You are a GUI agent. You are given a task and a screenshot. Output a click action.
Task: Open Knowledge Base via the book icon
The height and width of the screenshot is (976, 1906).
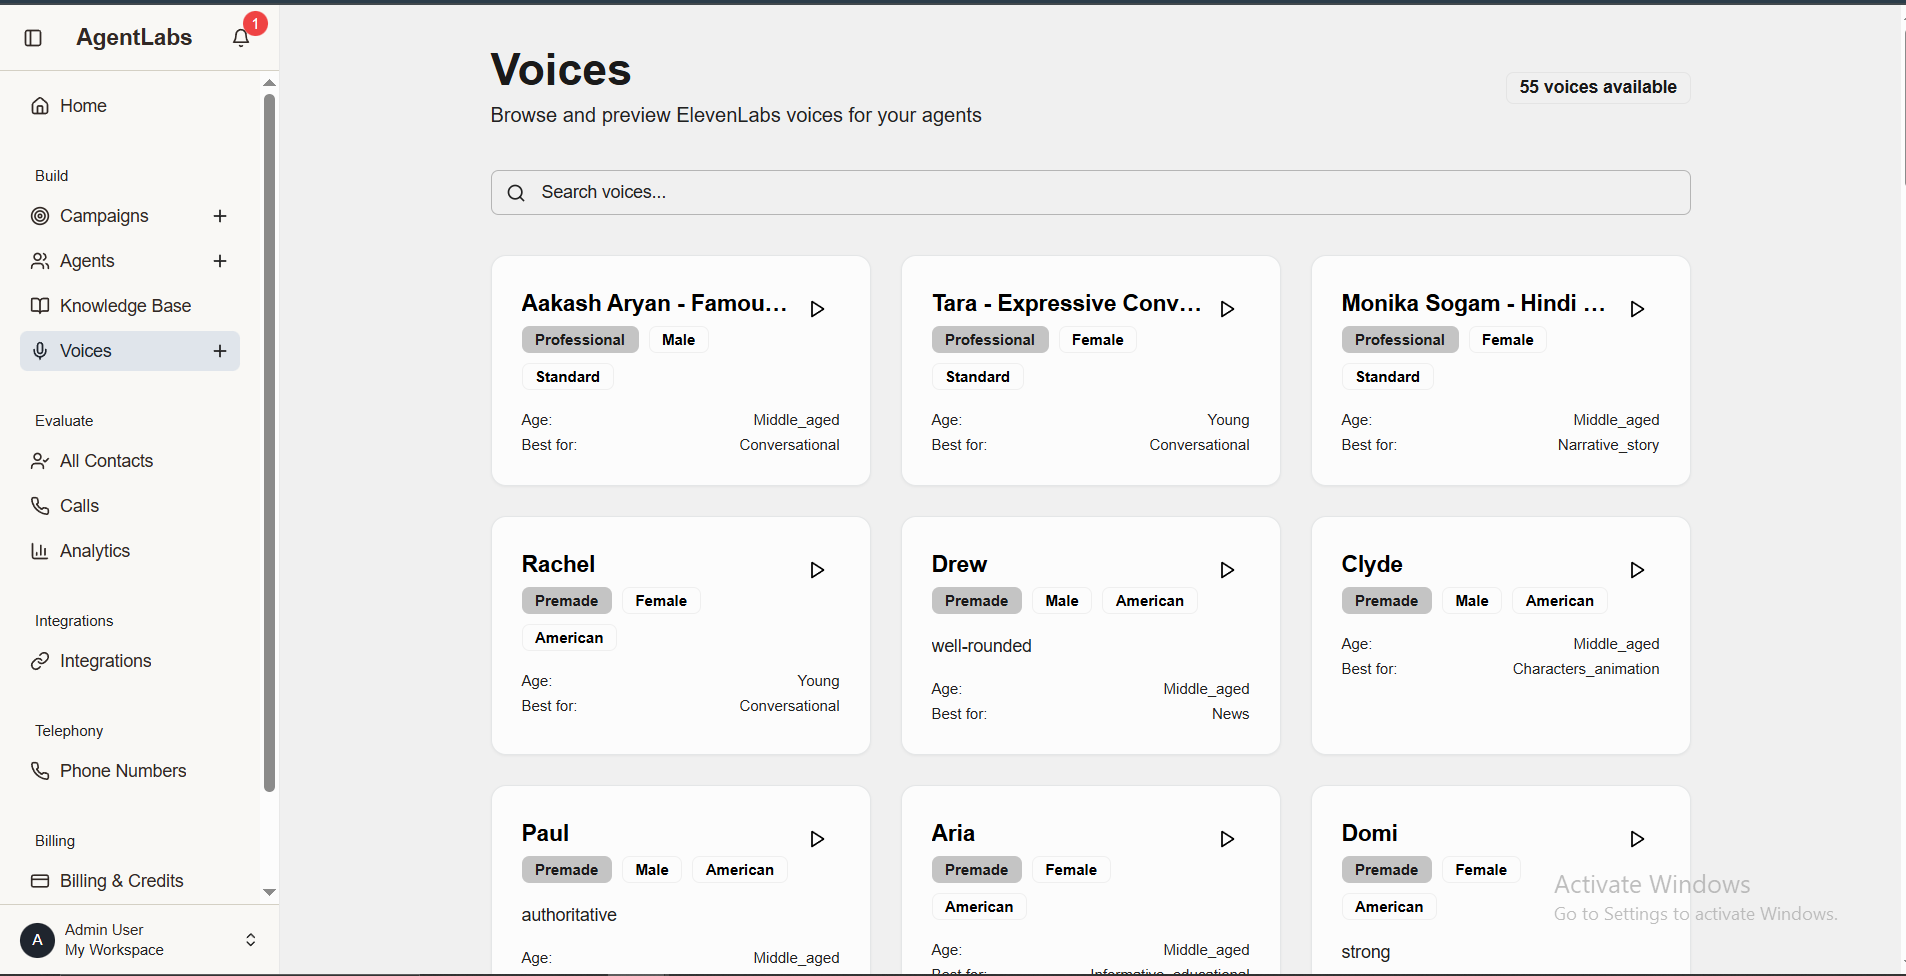tap(39, 306)
